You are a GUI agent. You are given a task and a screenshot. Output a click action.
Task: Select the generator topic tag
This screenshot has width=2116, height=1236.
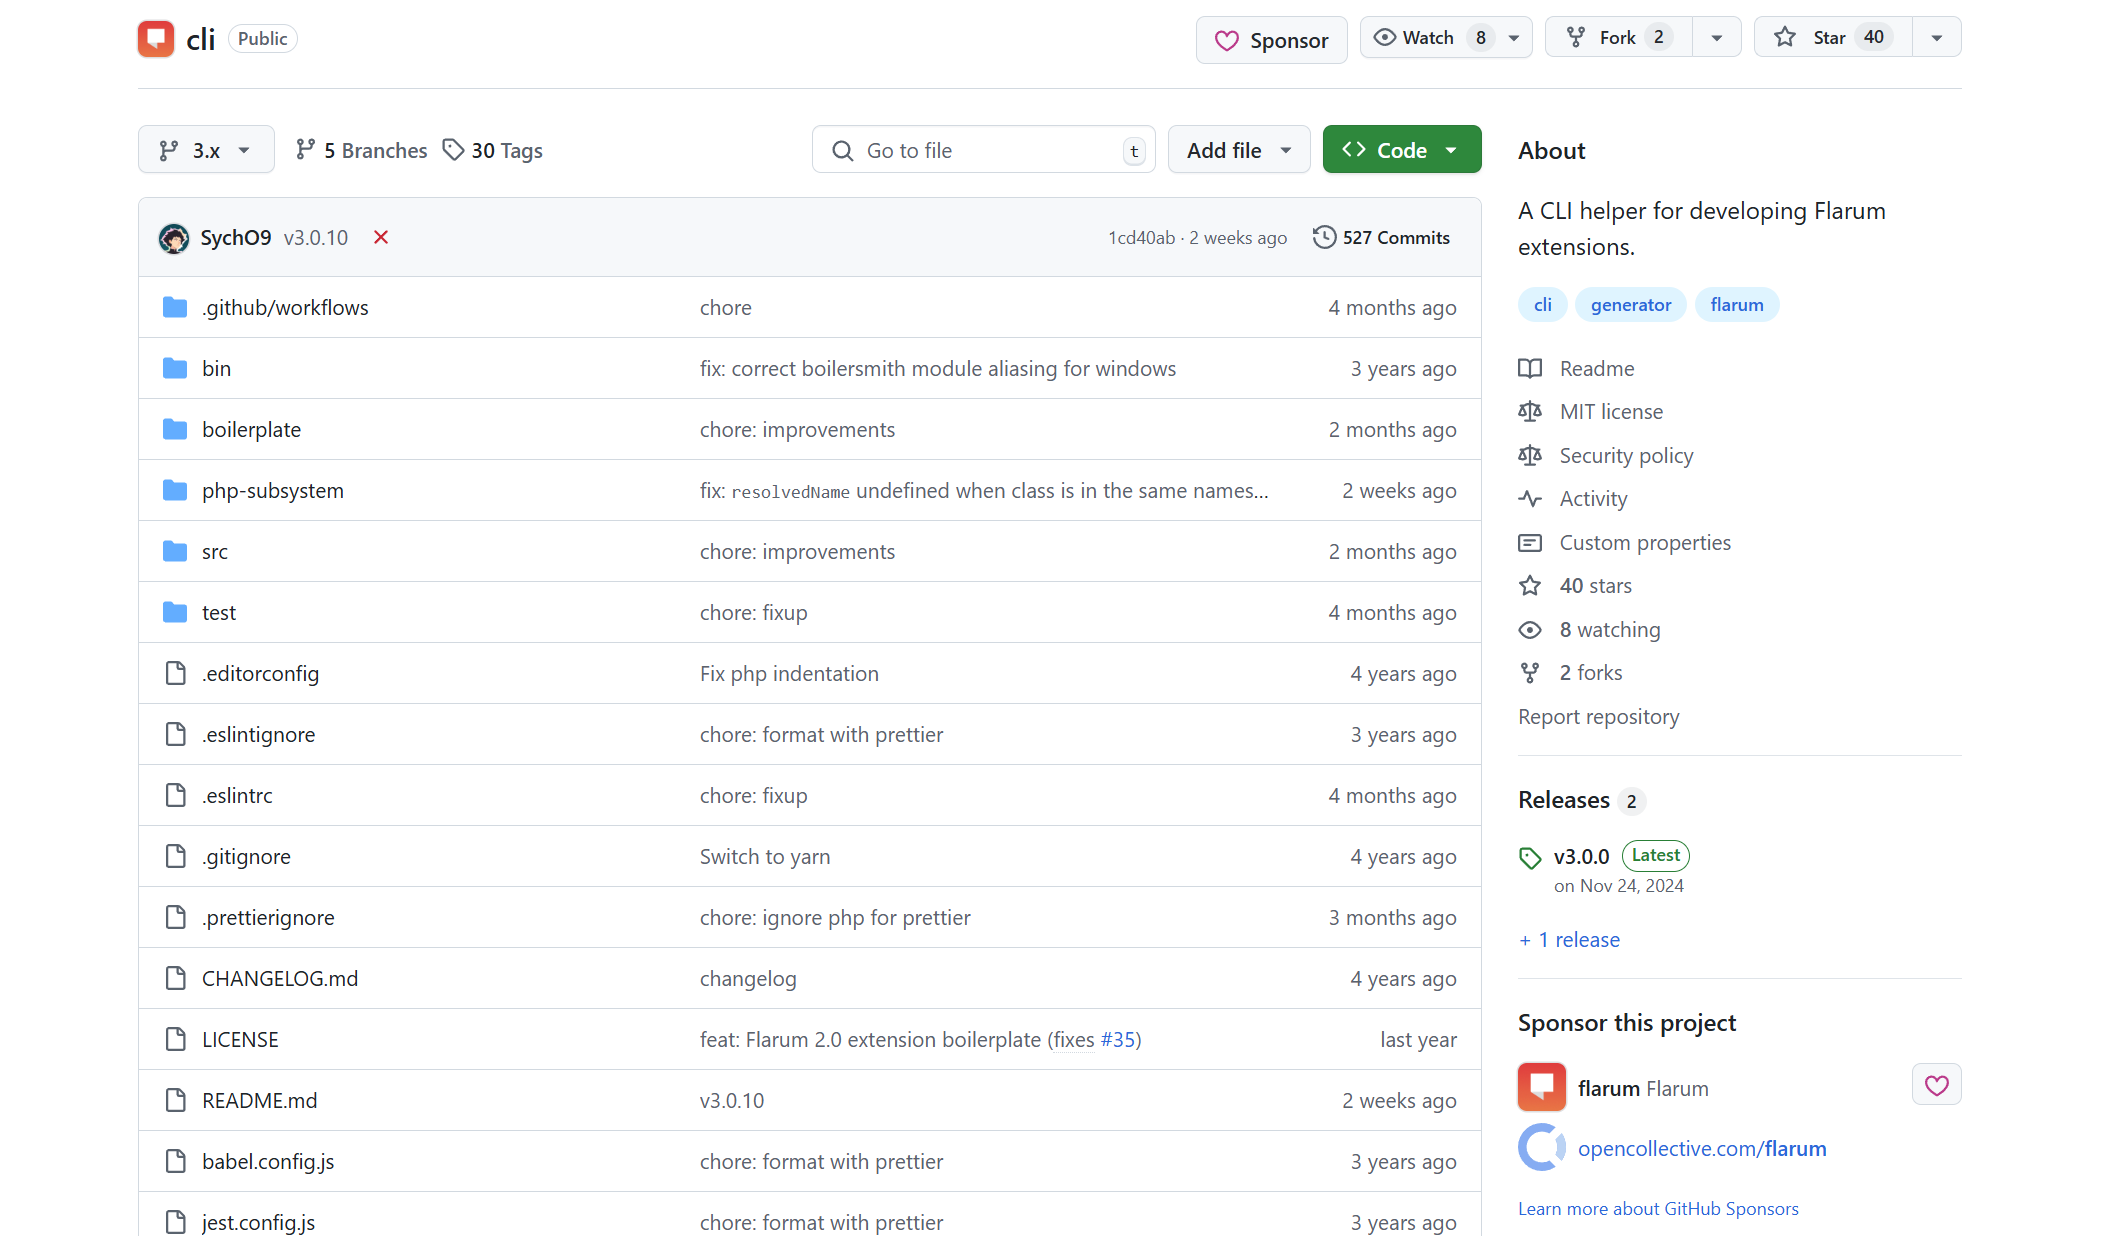point(1630,305)
